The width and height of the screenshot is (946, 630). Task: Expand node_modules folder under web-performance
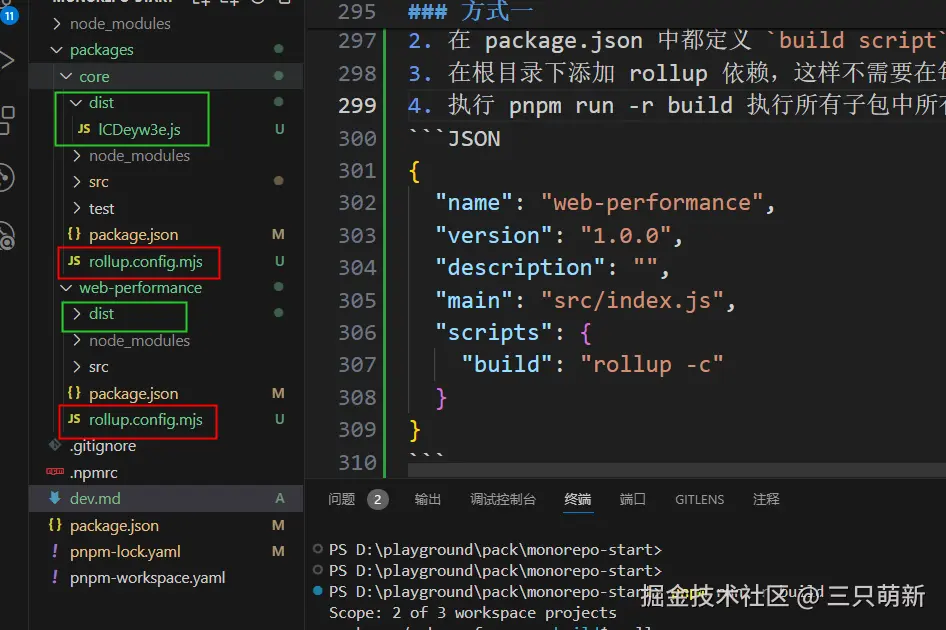tap(76, 340)
